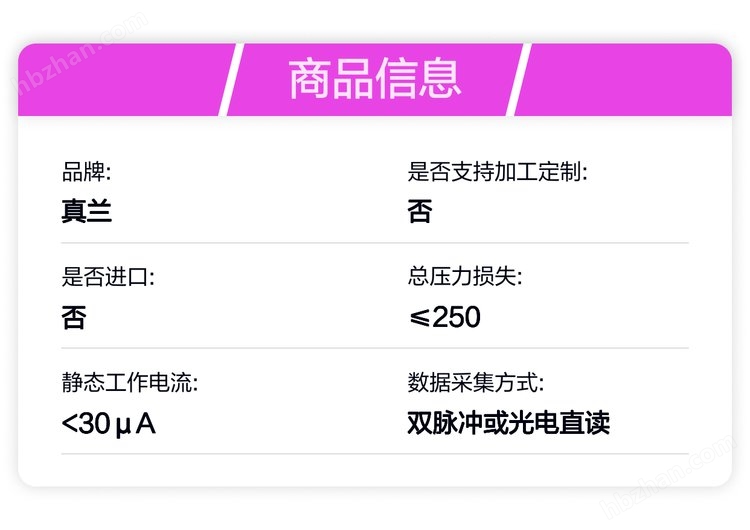
Task: Click the 静态工作电流: label
Action: click(x=130, y=383)
